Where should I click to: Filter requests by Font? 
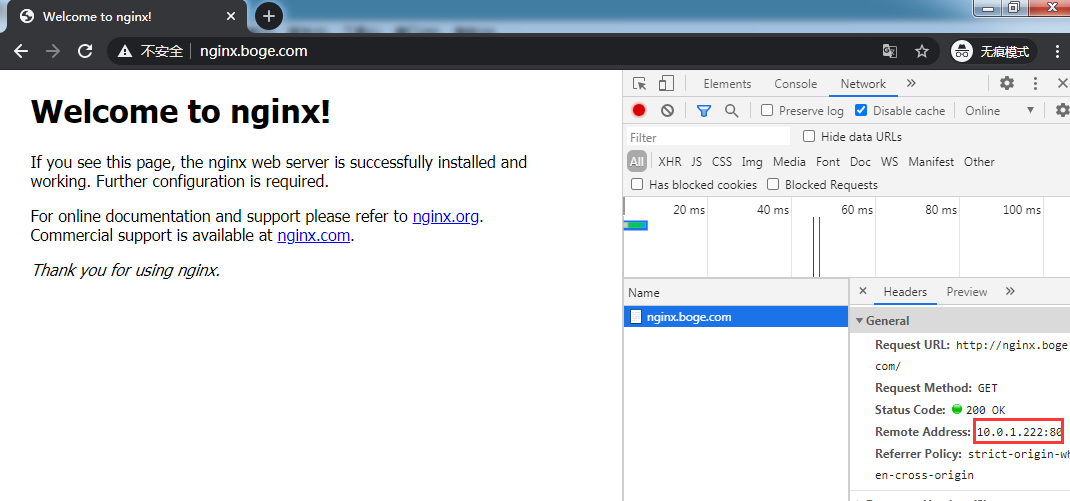tap(828, 162)
